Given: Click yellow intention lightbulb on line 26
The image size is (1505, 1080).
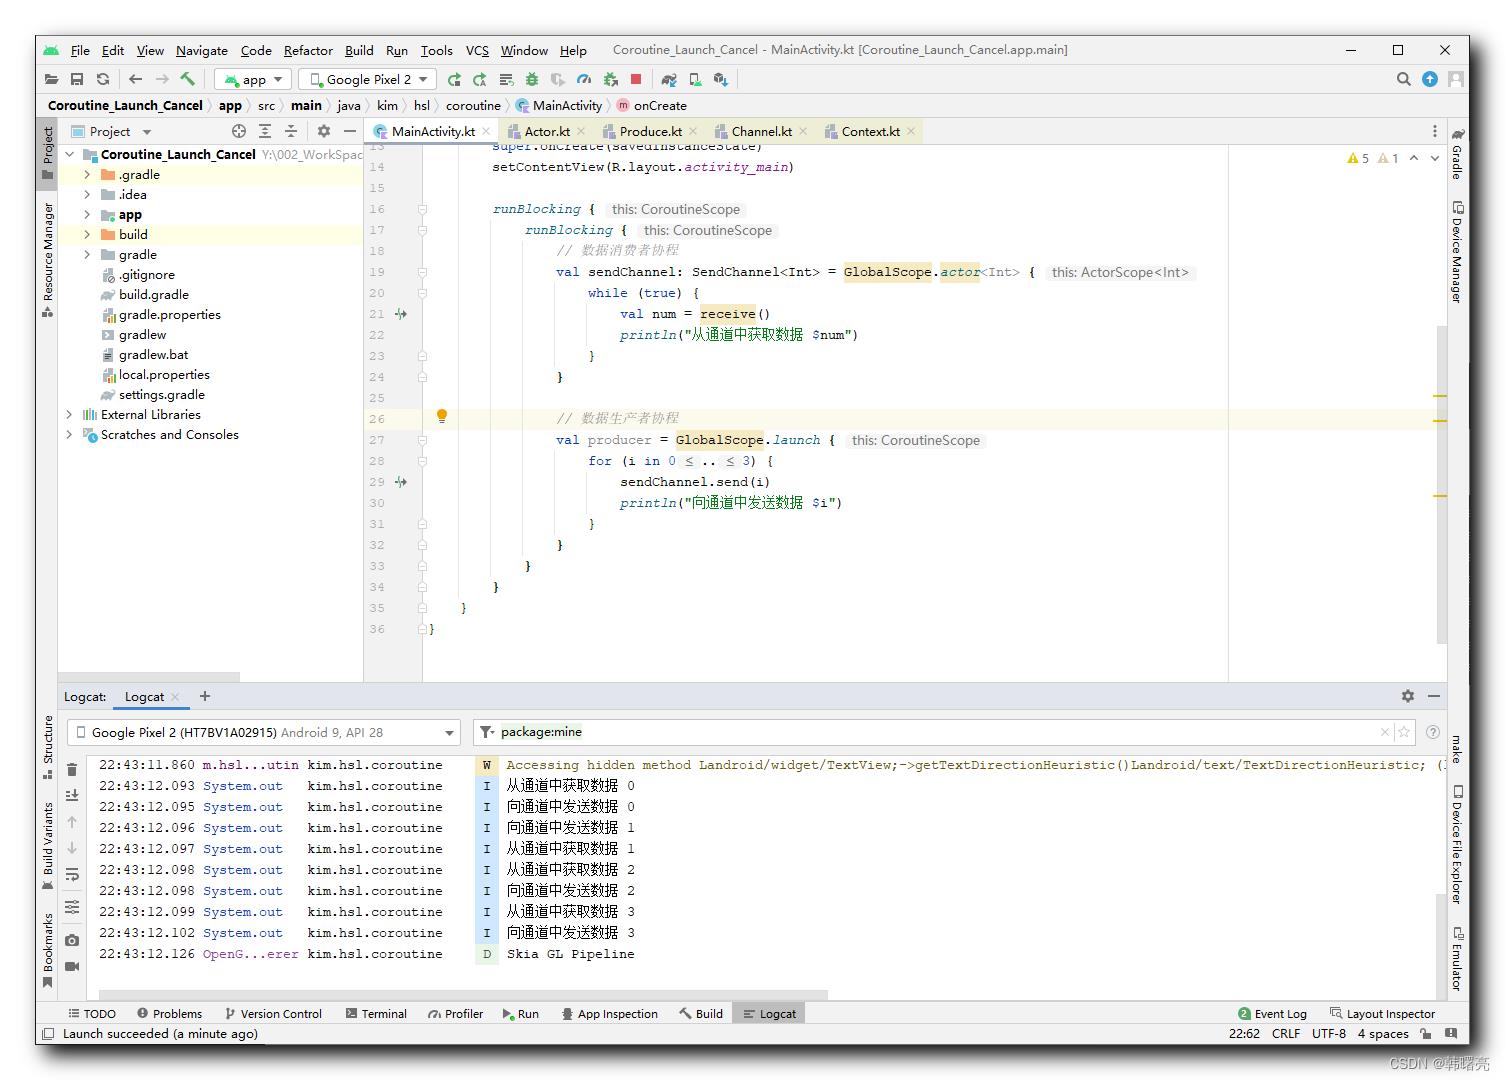Looking at the screenshot, I should click(442, 416).
